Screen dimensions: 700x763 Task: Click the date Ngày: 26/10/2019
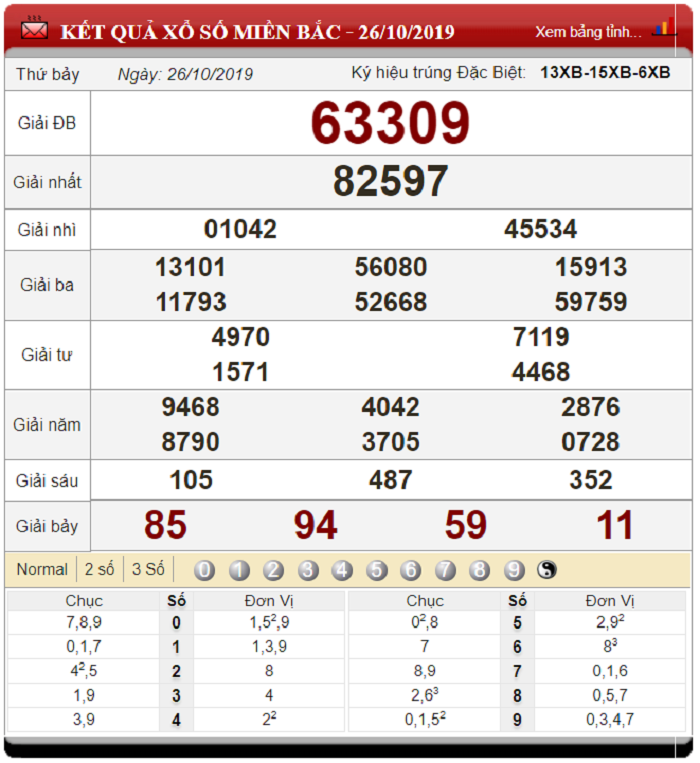click(185, 74)
